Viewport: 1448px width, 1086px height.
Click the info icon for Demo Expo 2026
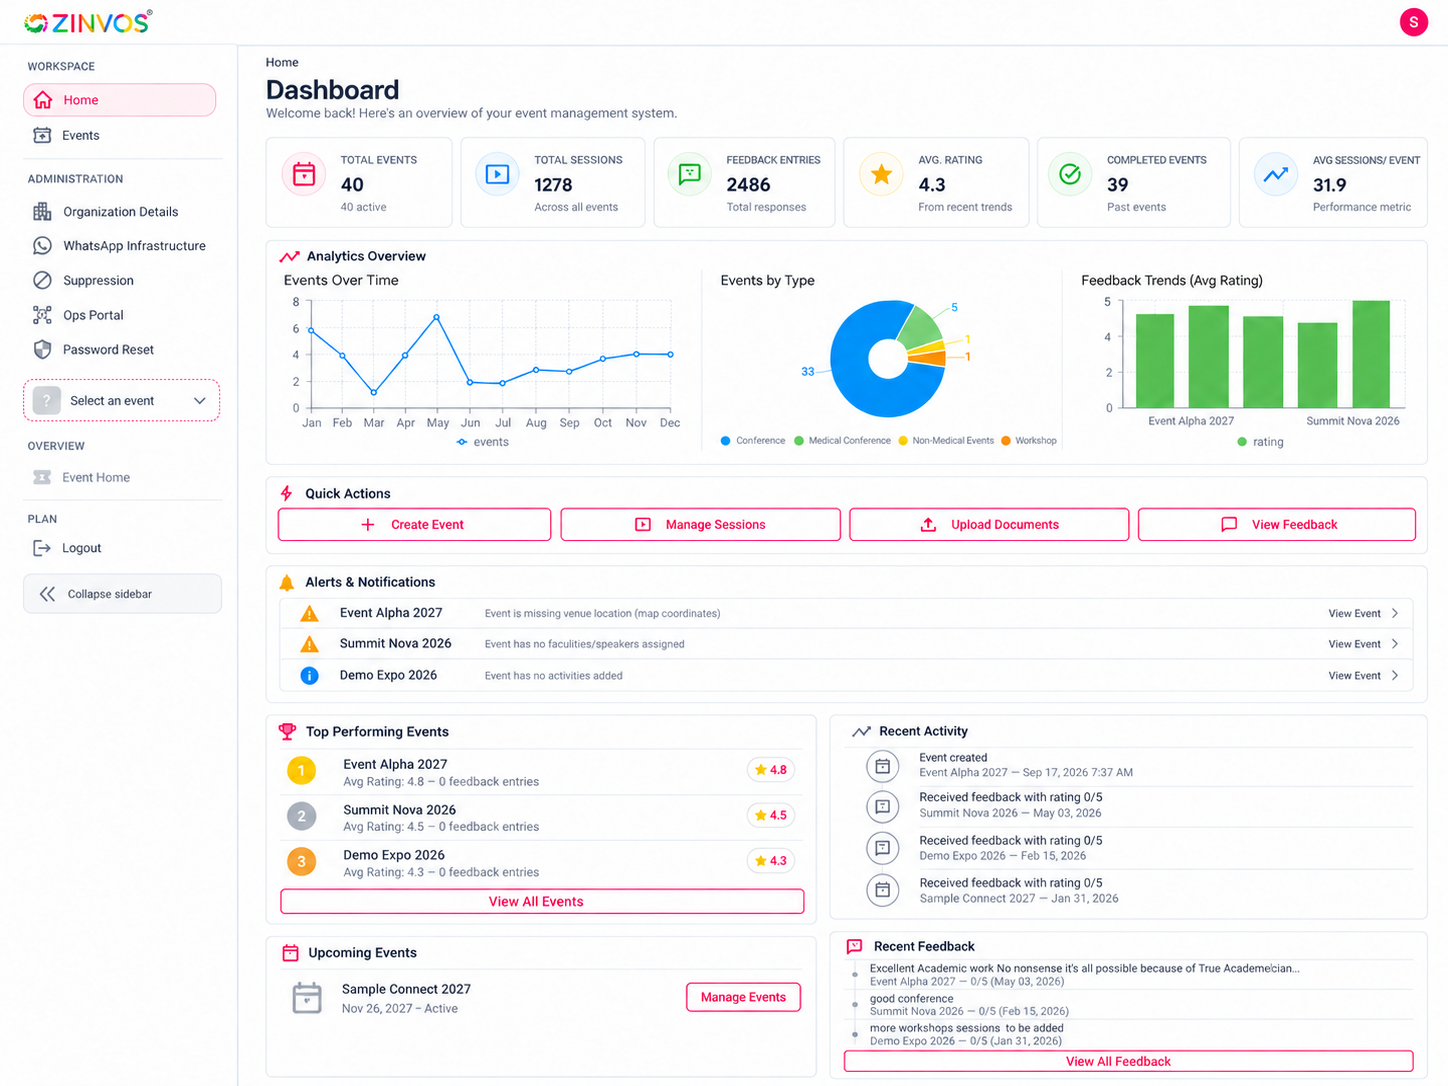310,676
